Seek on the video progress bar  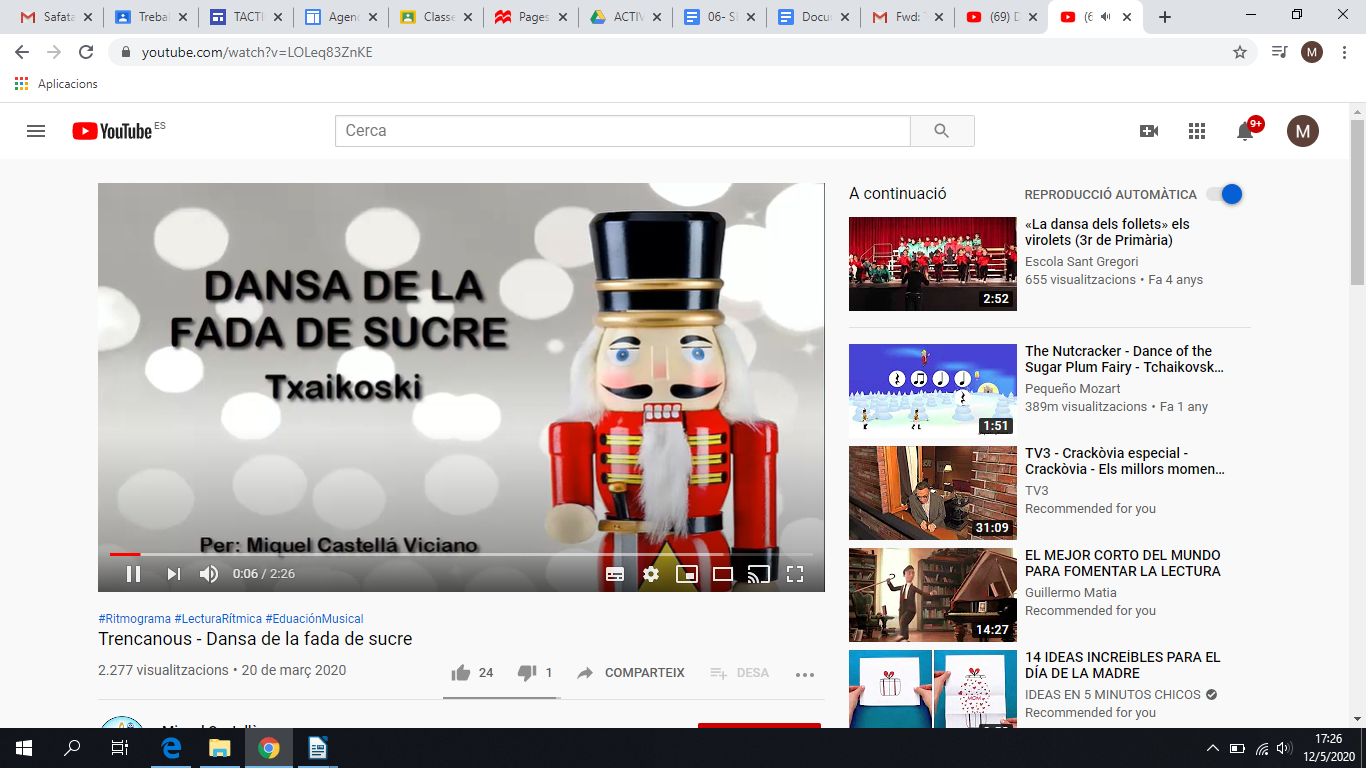[461, 554]
